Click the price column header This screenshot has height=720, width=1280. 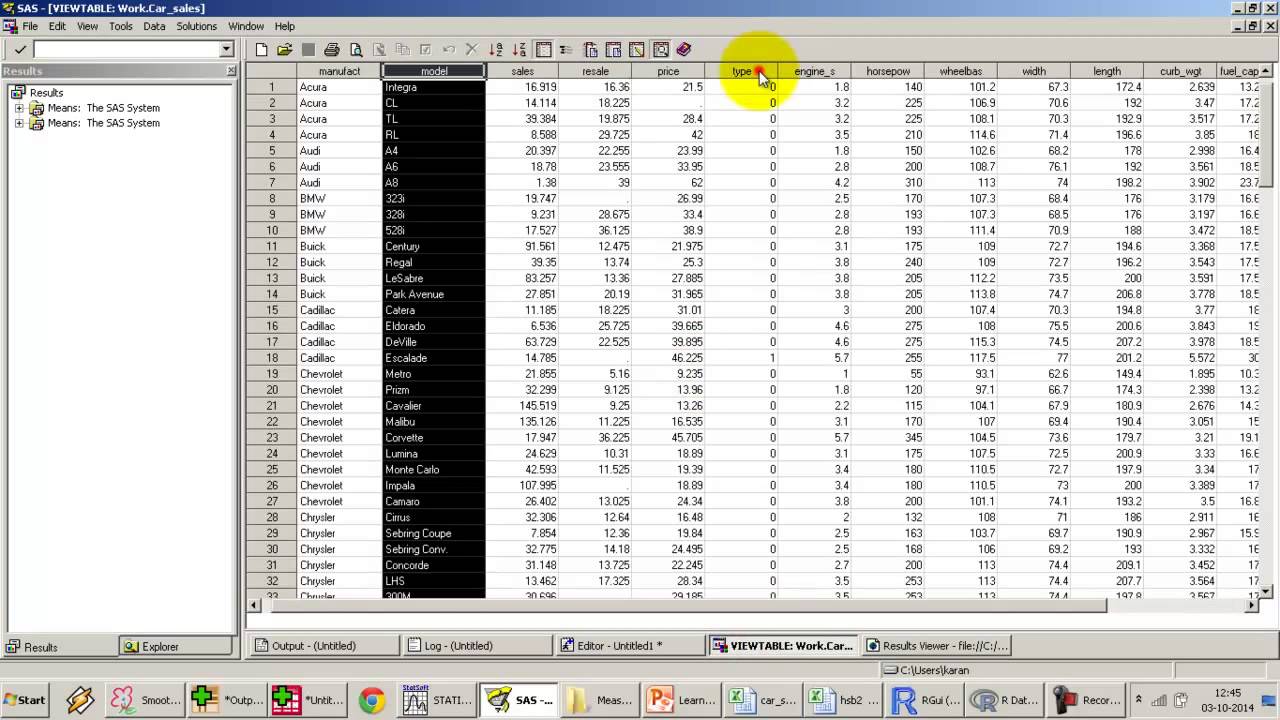click(x=668, y=71)
